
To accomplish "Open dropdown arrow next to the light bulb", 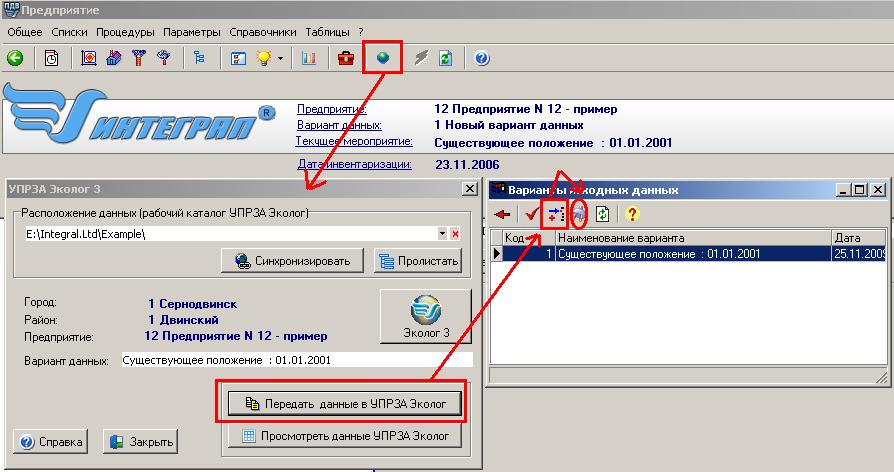I will click(281, 58).
